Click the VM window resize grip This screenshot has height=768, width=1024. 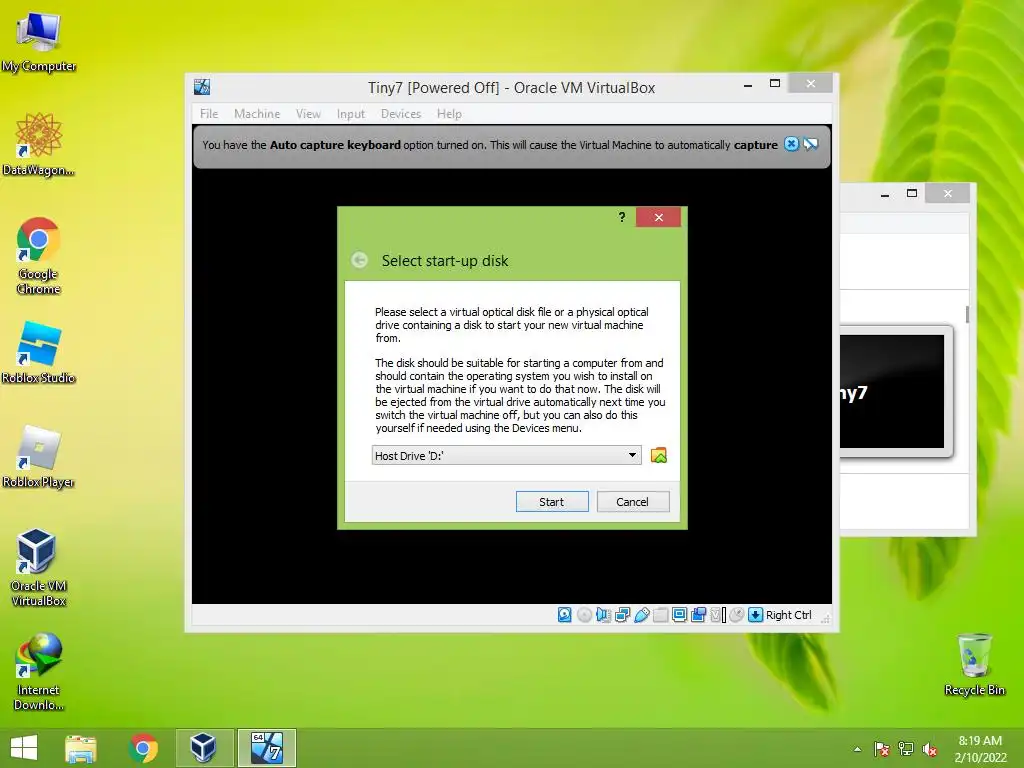tap(825, 618)
